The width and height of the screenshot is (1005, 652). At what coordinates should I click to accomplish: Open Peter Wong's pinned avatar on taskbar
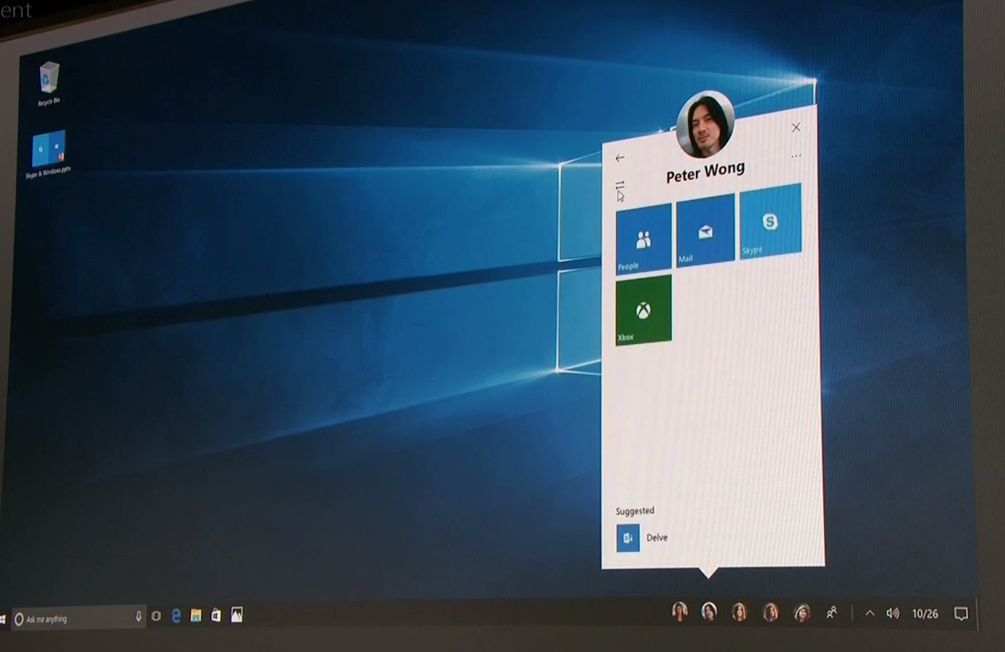tap(709, 612)
